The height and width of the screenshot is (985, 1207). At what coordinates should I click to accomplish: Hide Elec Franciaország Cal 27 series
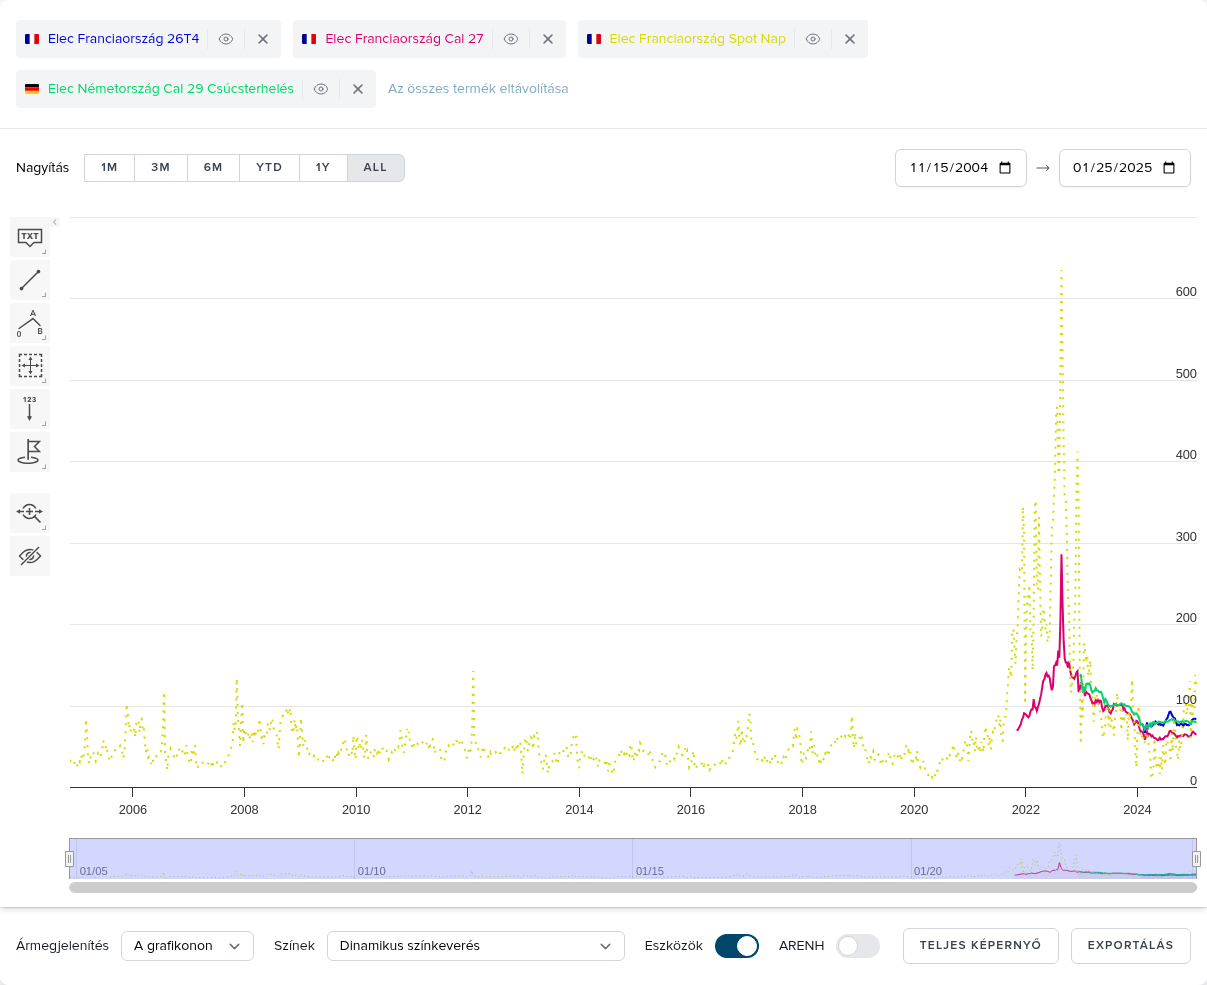point(511,39)
